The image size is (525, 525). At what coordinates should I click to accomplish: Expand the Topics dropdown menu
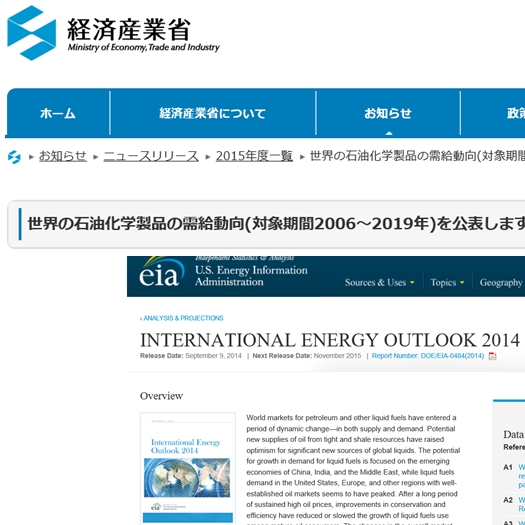tap(447, 283)
